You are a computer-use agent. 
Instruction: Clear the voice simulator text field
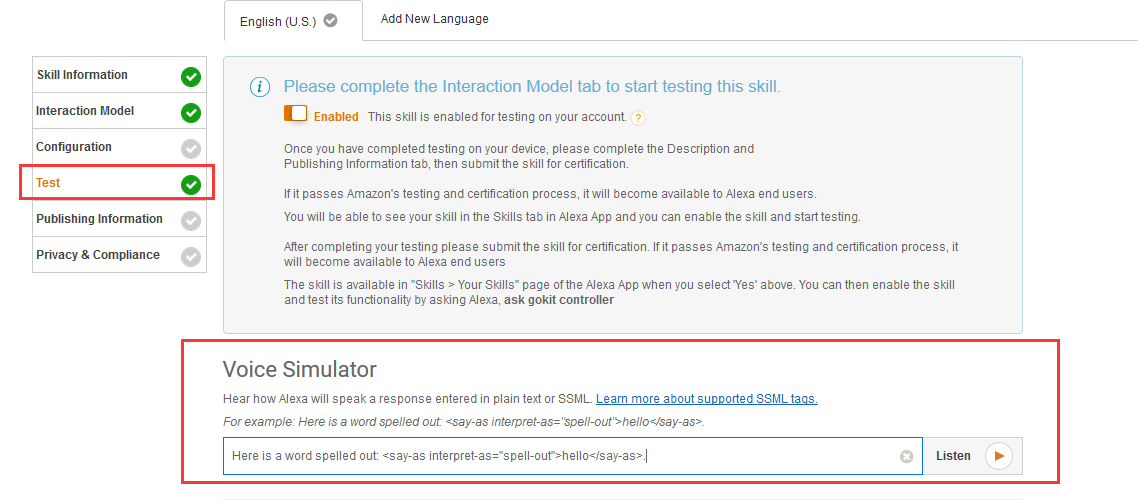[x=906, y=456]
